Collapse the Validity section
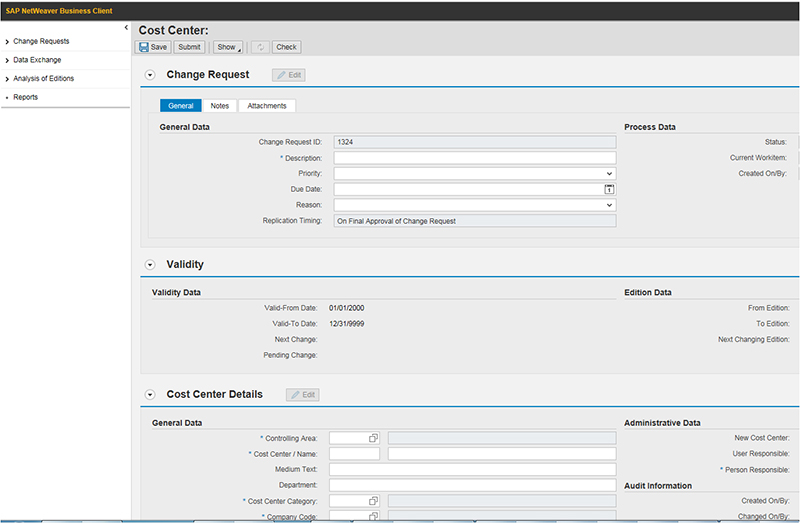This screenshot has width=800, height=523. (x=151, y=265)
